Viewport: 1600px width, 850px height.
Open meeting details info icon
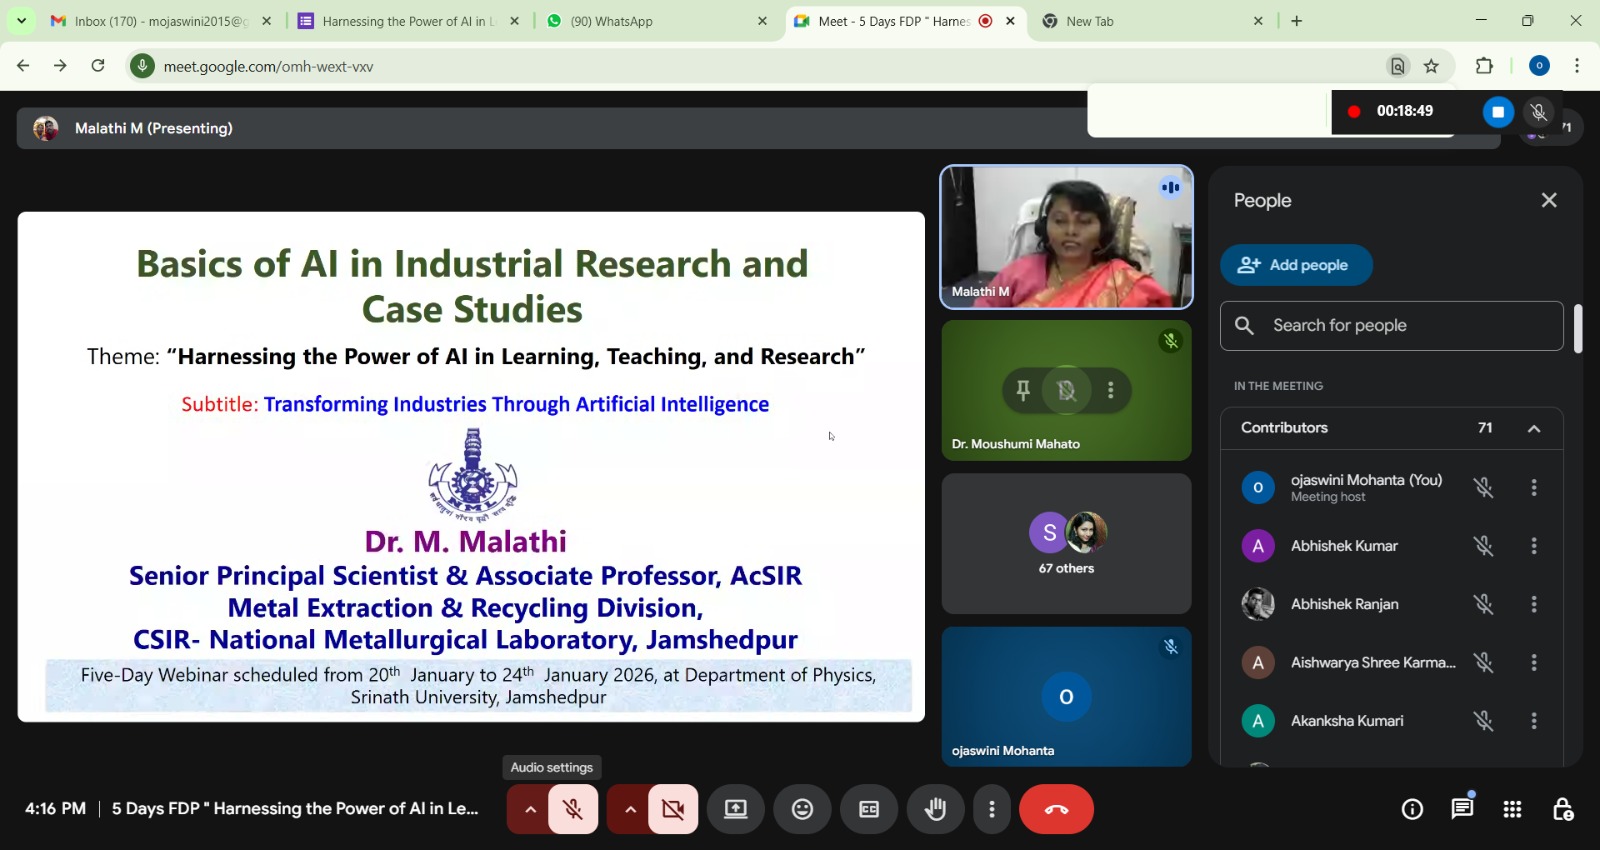1412,809
